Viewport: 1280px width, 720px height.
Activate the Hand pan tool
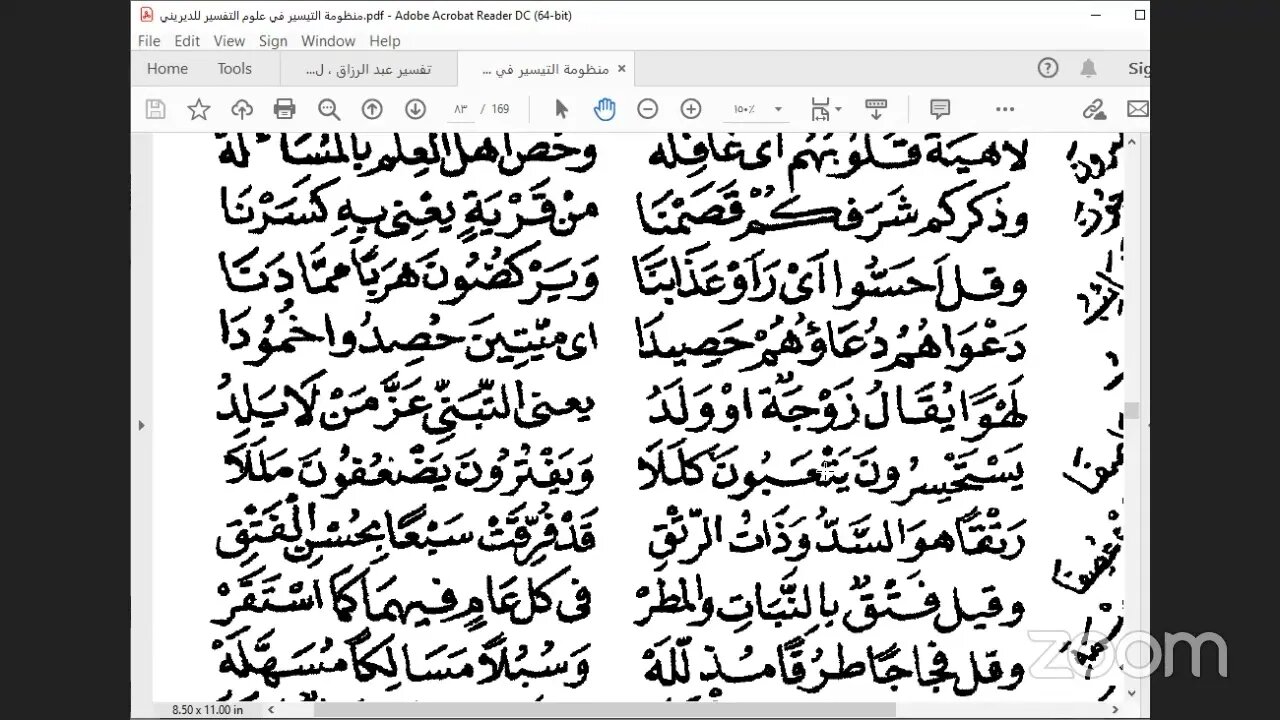tap(604, 109)
